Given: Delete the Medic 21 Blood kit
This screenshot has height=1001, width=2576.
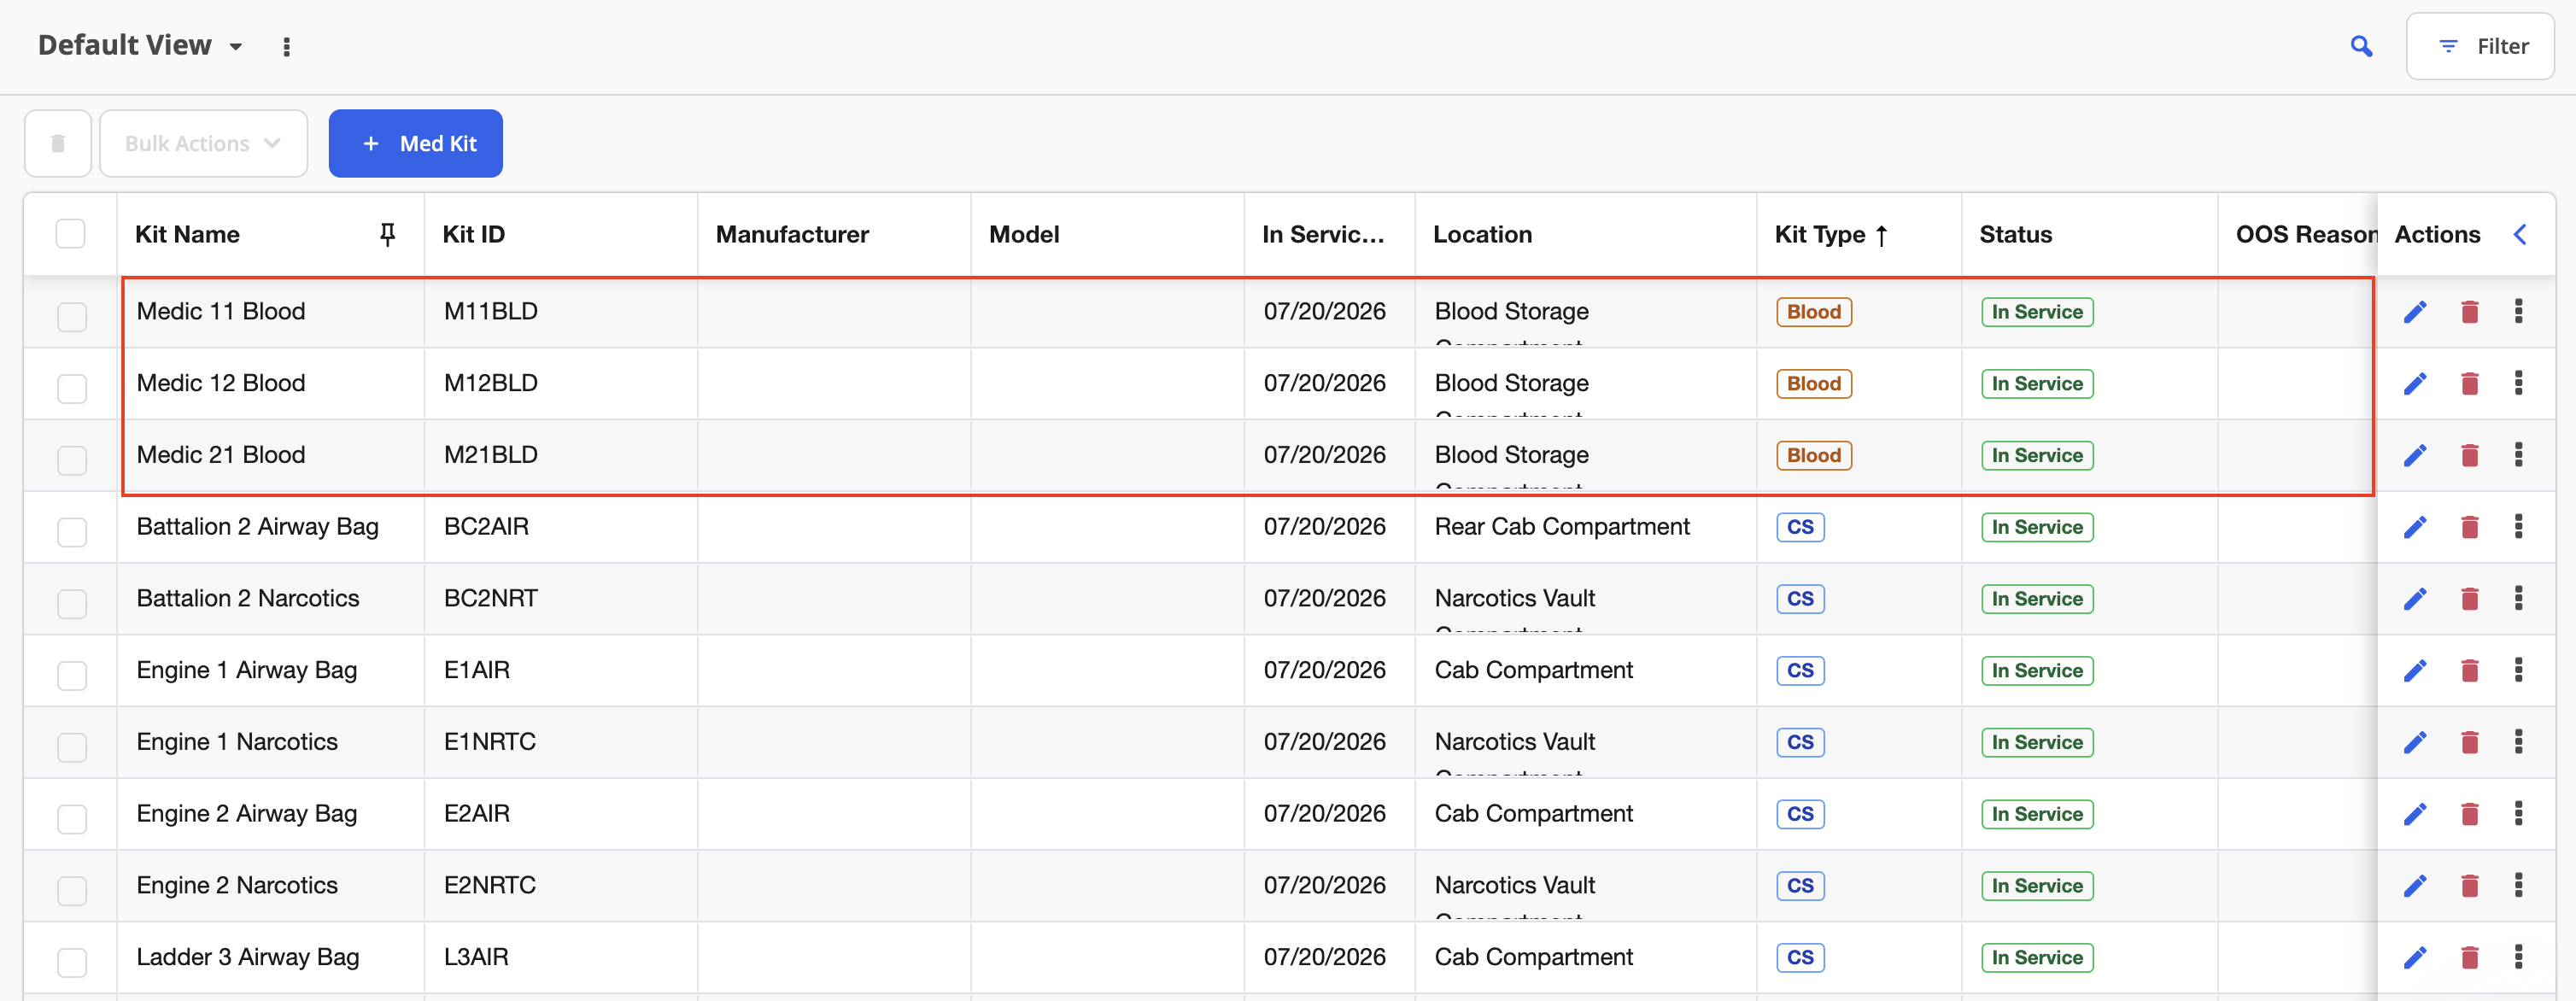Looking at the screenshot, I should click(x=2469, y=456).
